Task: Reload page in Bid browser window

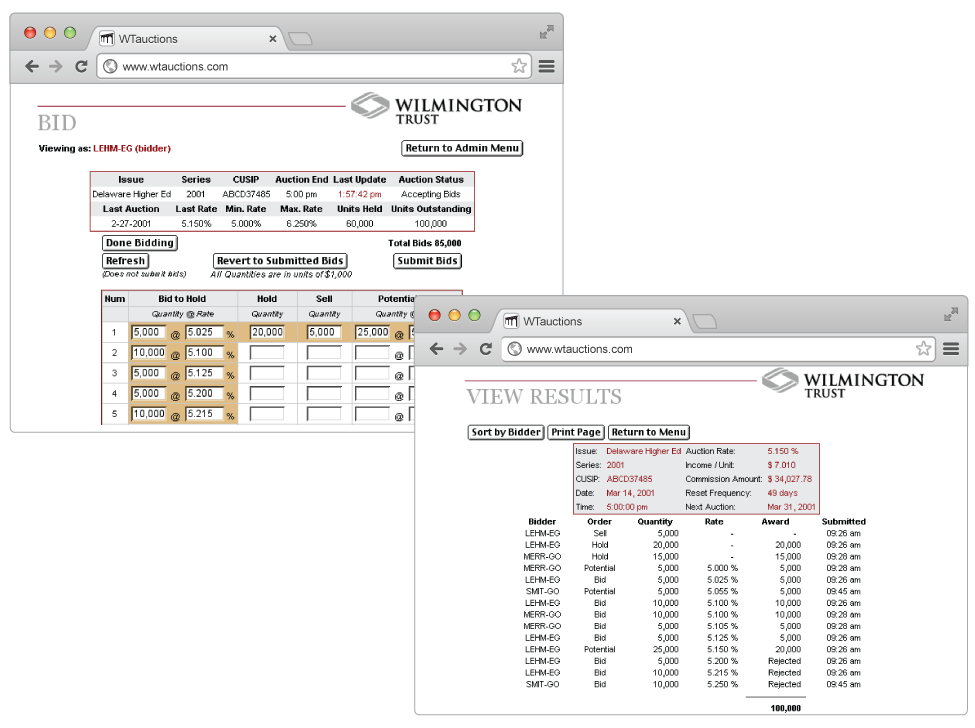Action: (81, 67)
